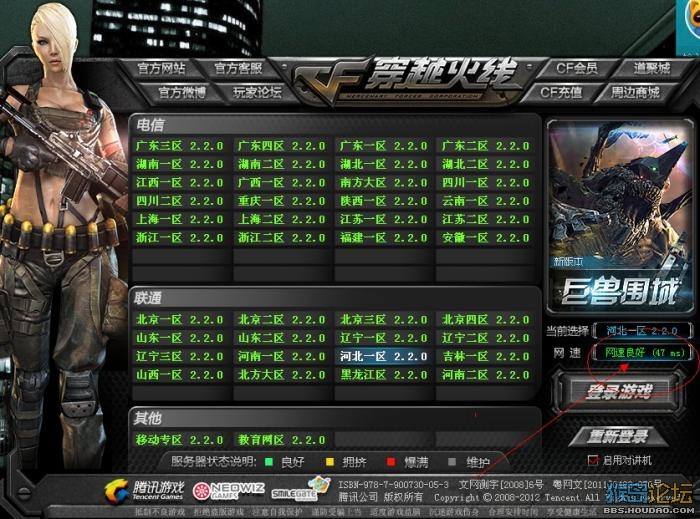
Task: Open the 玩家论坛 link
Action: (x=257, y=92)
